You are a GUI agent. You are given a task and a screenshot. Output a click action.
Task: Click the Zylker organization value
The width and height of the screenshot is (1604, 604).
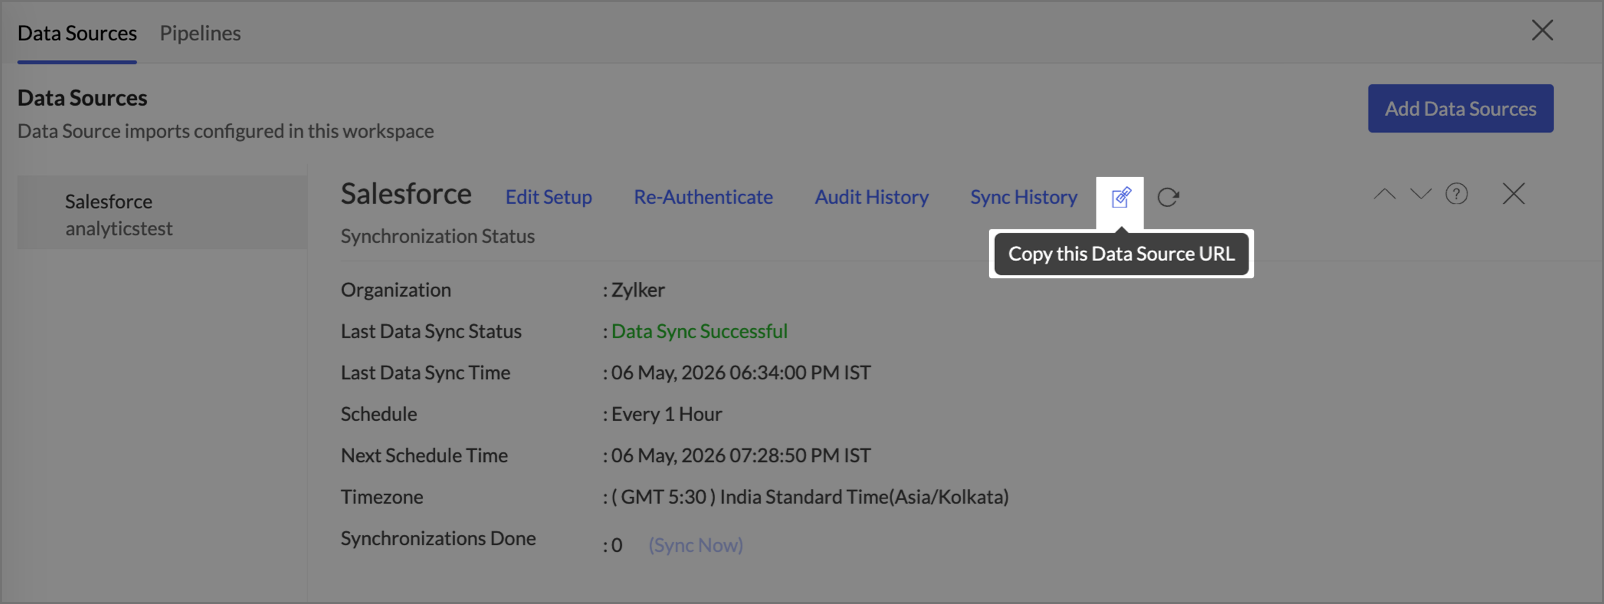638,290
